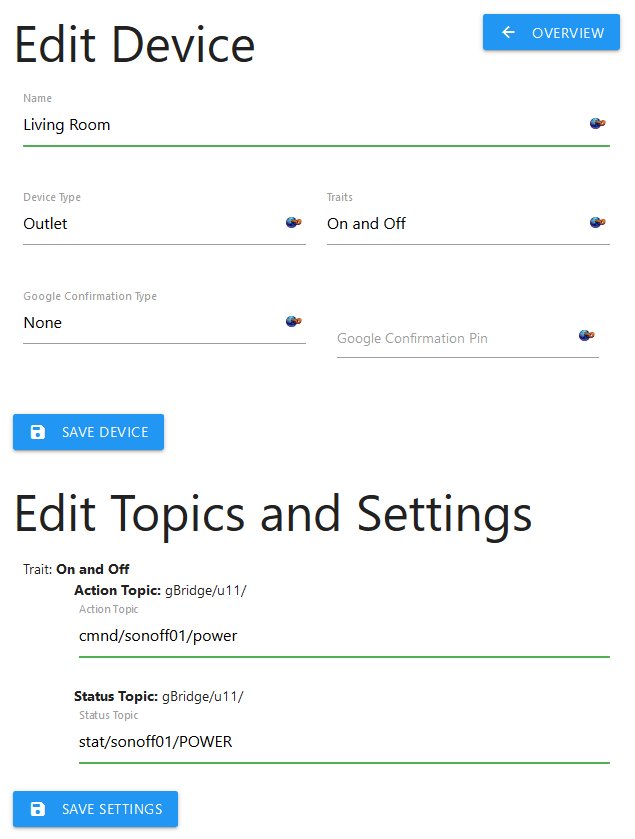Focus the Google Confirmation Pin input
Image resolution: width=635 pixels, height=839 pixels.
click(x=468, y=339)
